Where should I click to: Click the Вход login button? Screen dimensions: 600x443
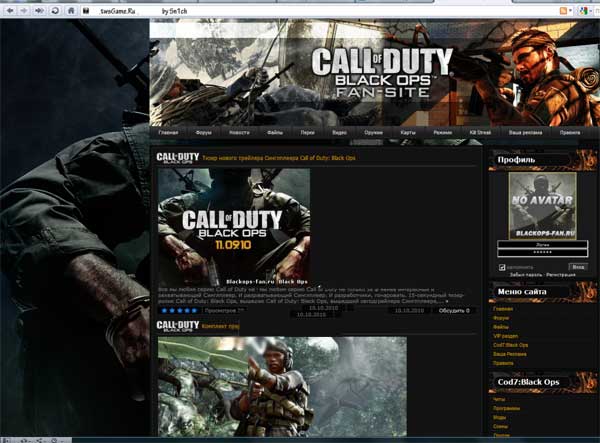click(x=578, y=267)
